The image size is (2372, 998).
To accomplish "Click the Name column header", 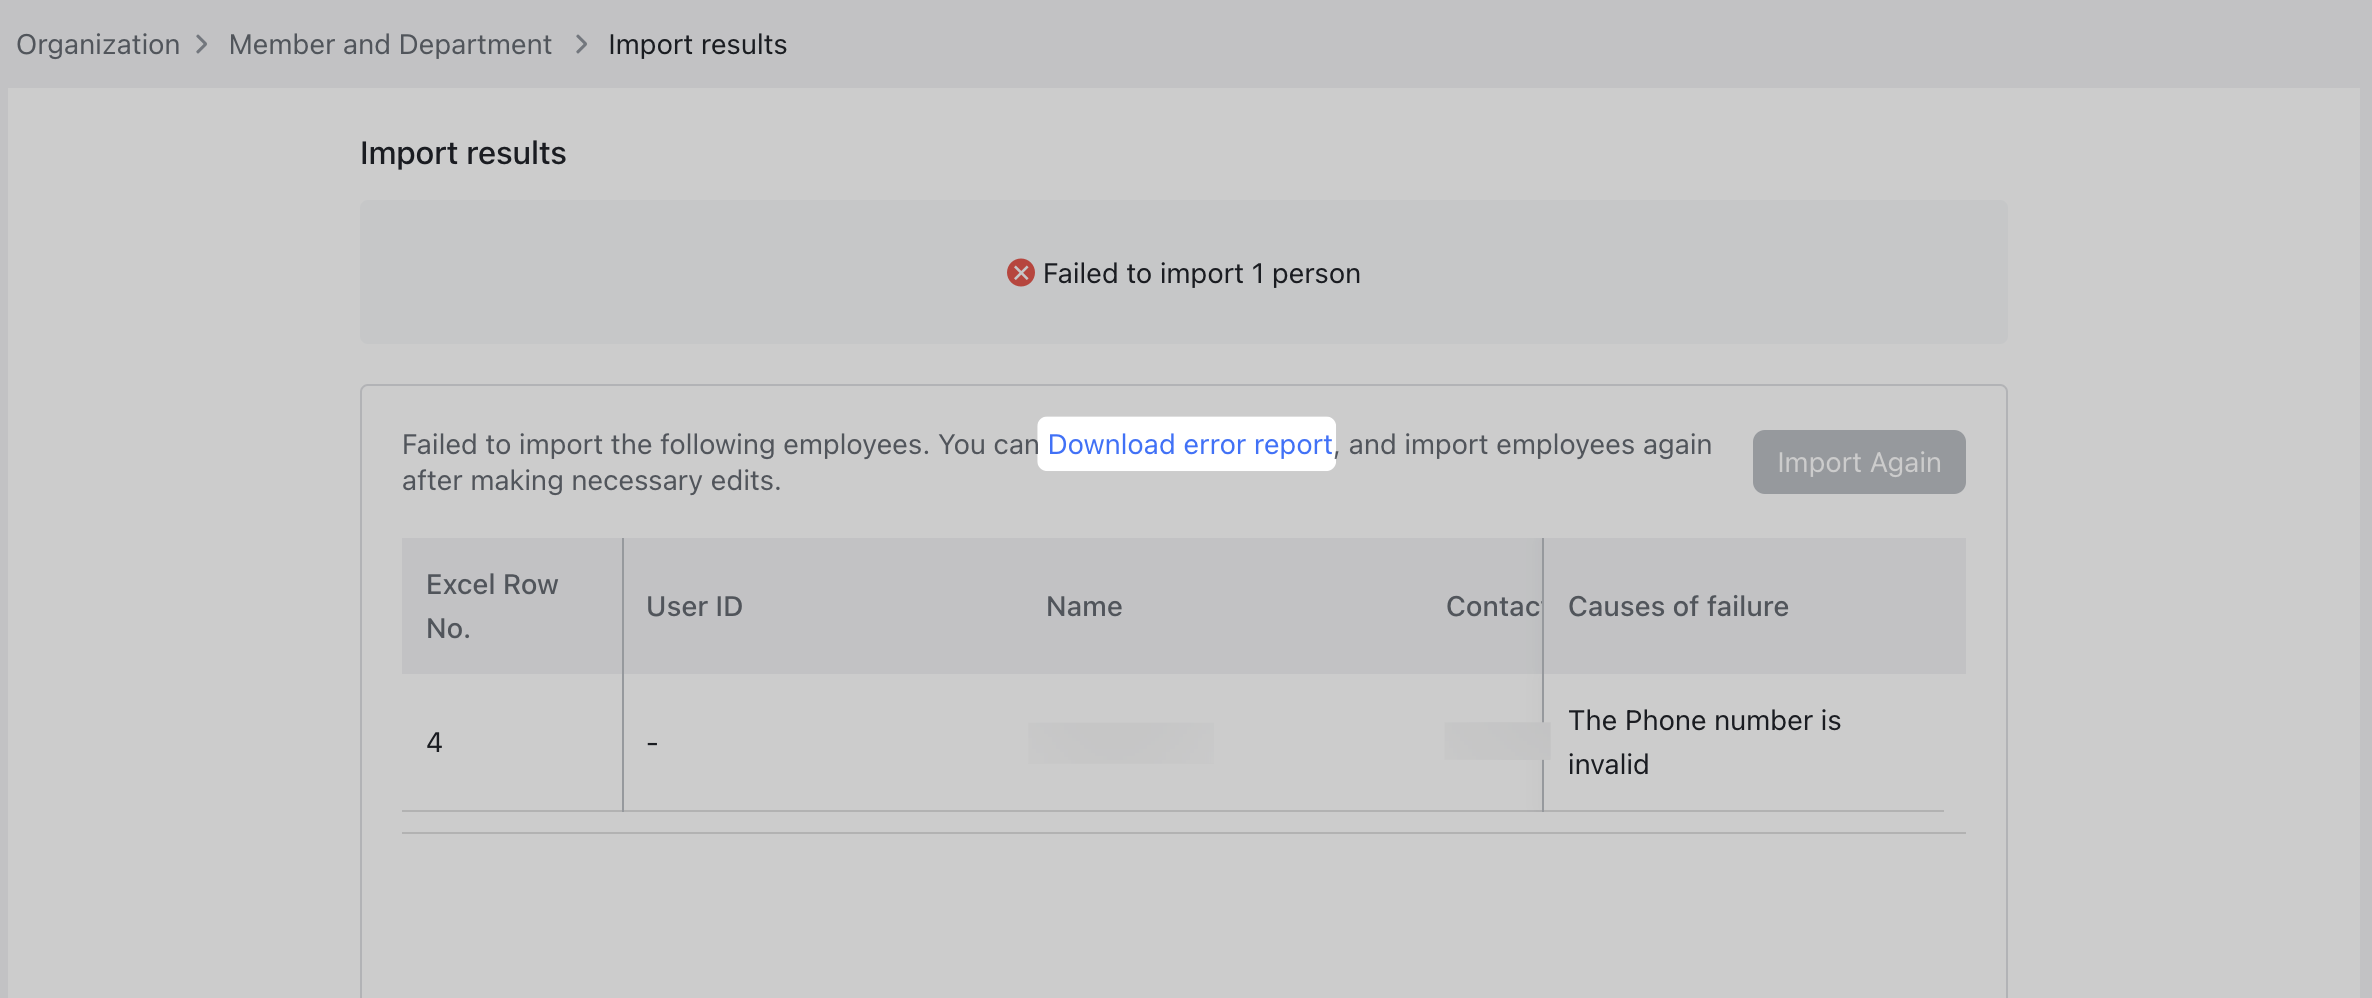I will (x=1083, y=605).
